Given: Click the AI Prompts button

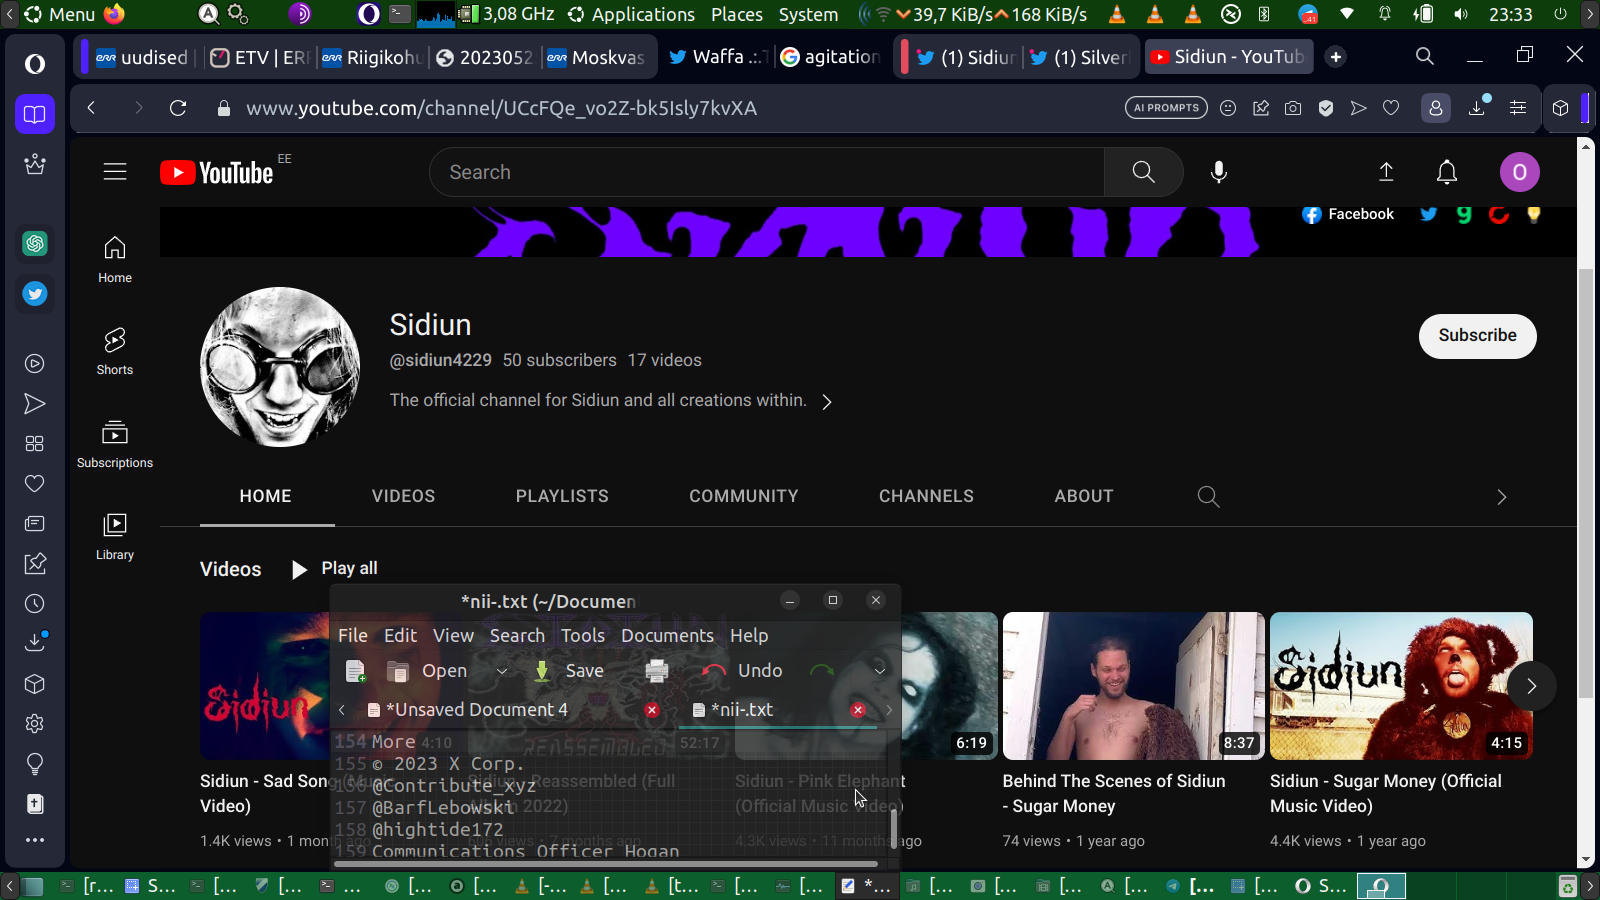Looking at the screenshot, I should (x=1166, y=108).
